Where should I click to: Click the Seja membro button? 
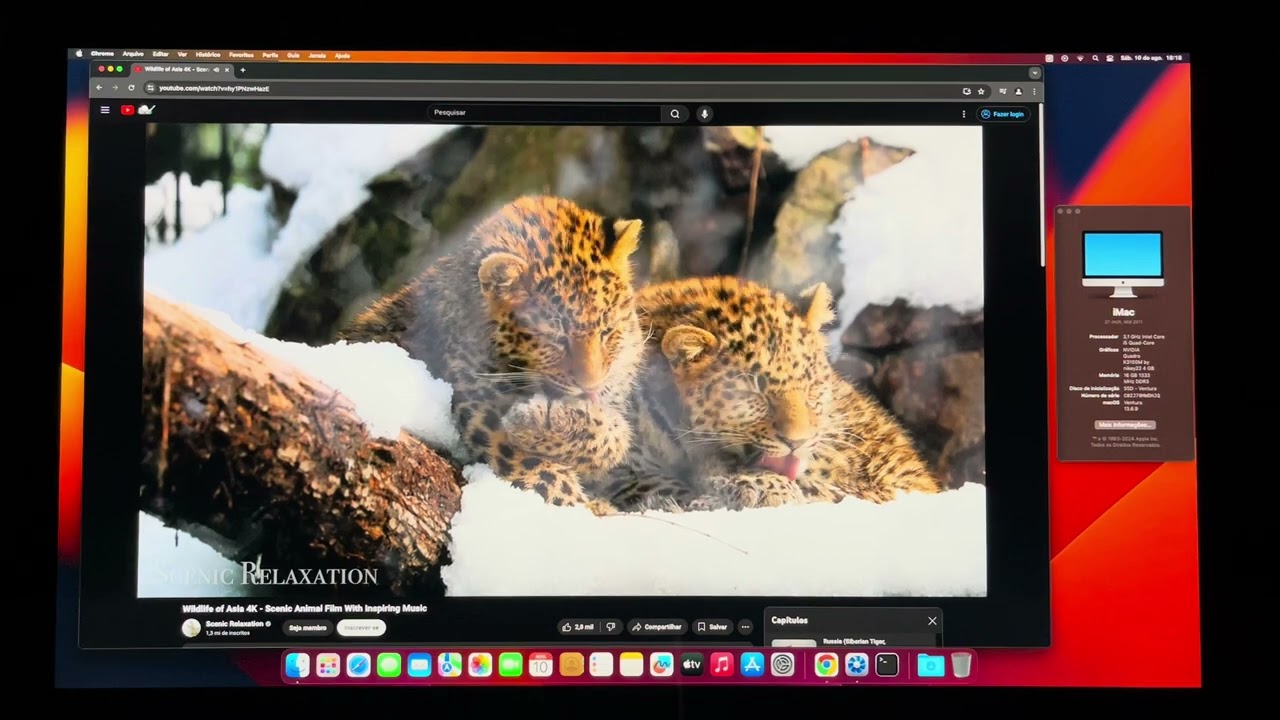(308, 628)
